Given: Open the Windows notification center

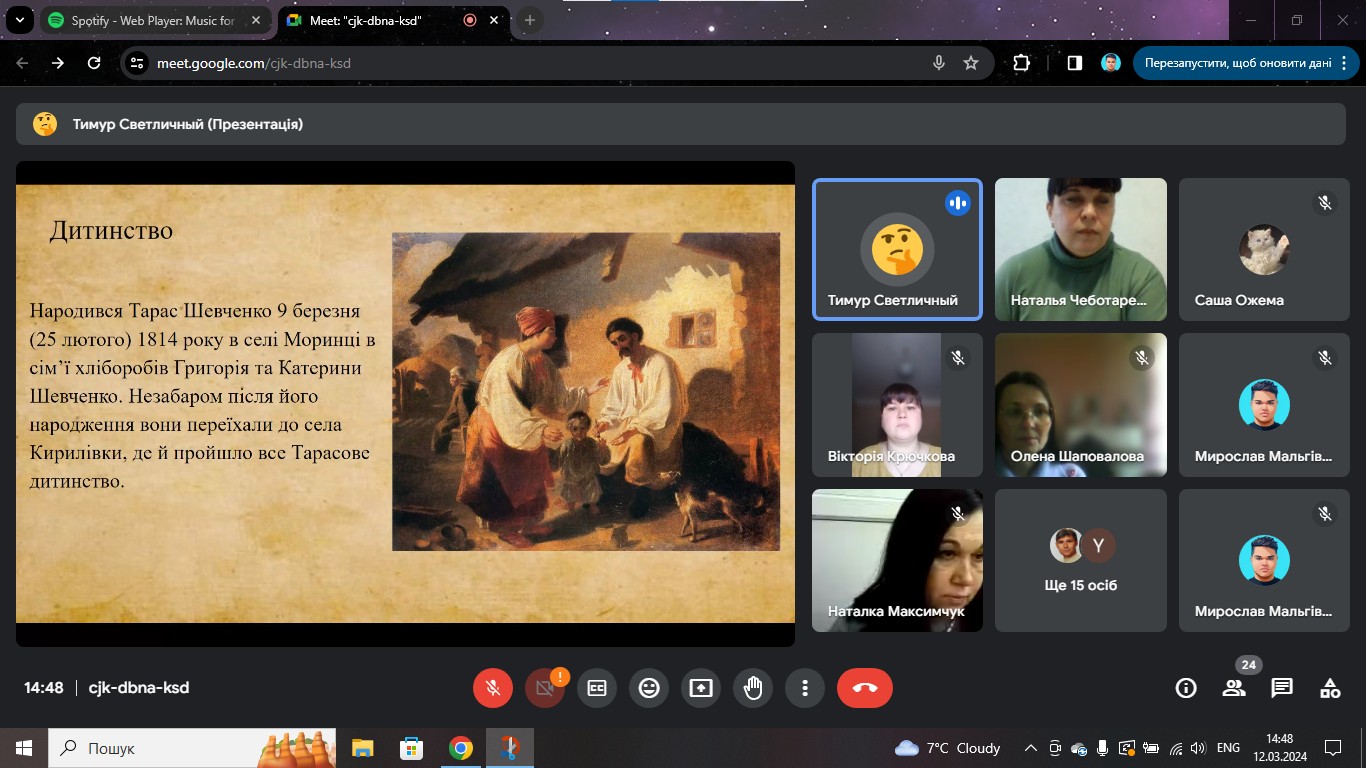Looking at the screenshot, I should [x=1332, y=748].
